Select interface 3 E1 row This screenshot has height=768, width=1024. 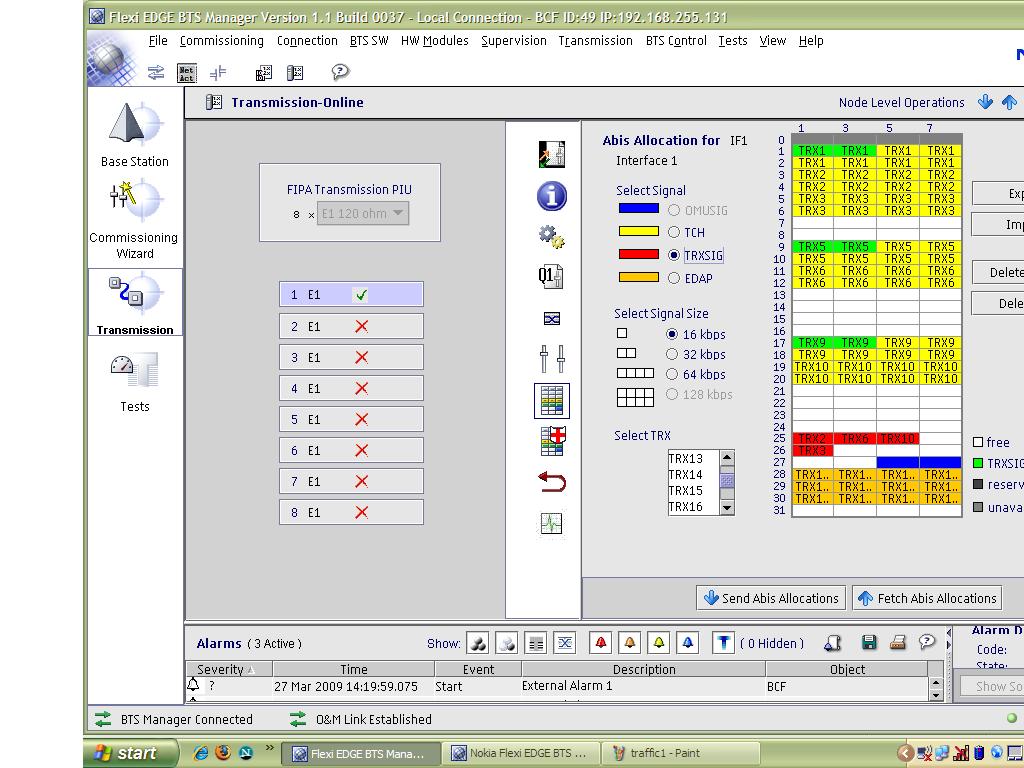point(351,358)
